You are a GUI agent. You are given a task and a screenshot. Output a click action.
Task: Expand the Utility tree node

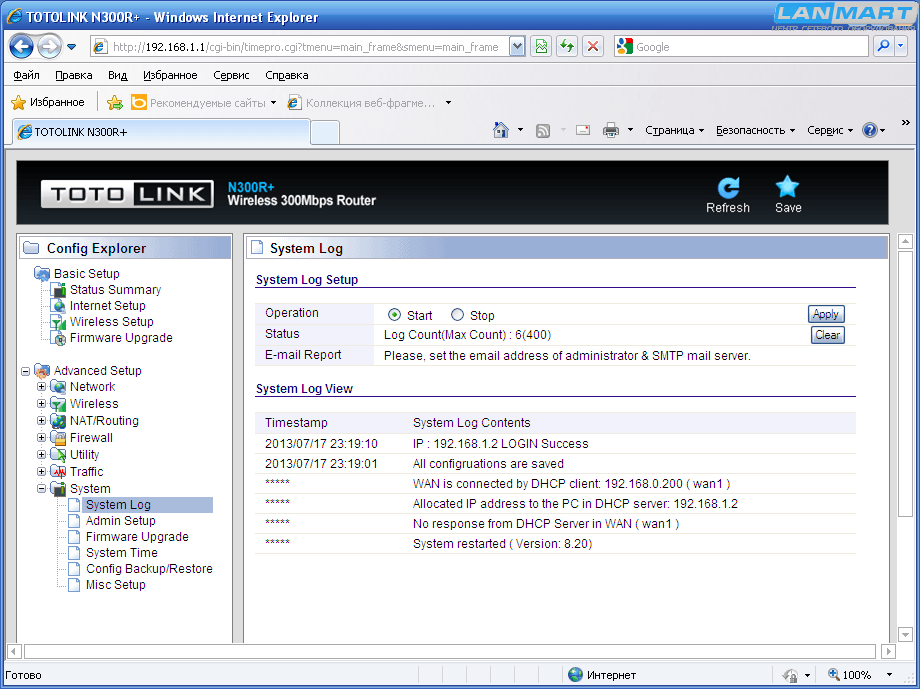coord(41,455)
